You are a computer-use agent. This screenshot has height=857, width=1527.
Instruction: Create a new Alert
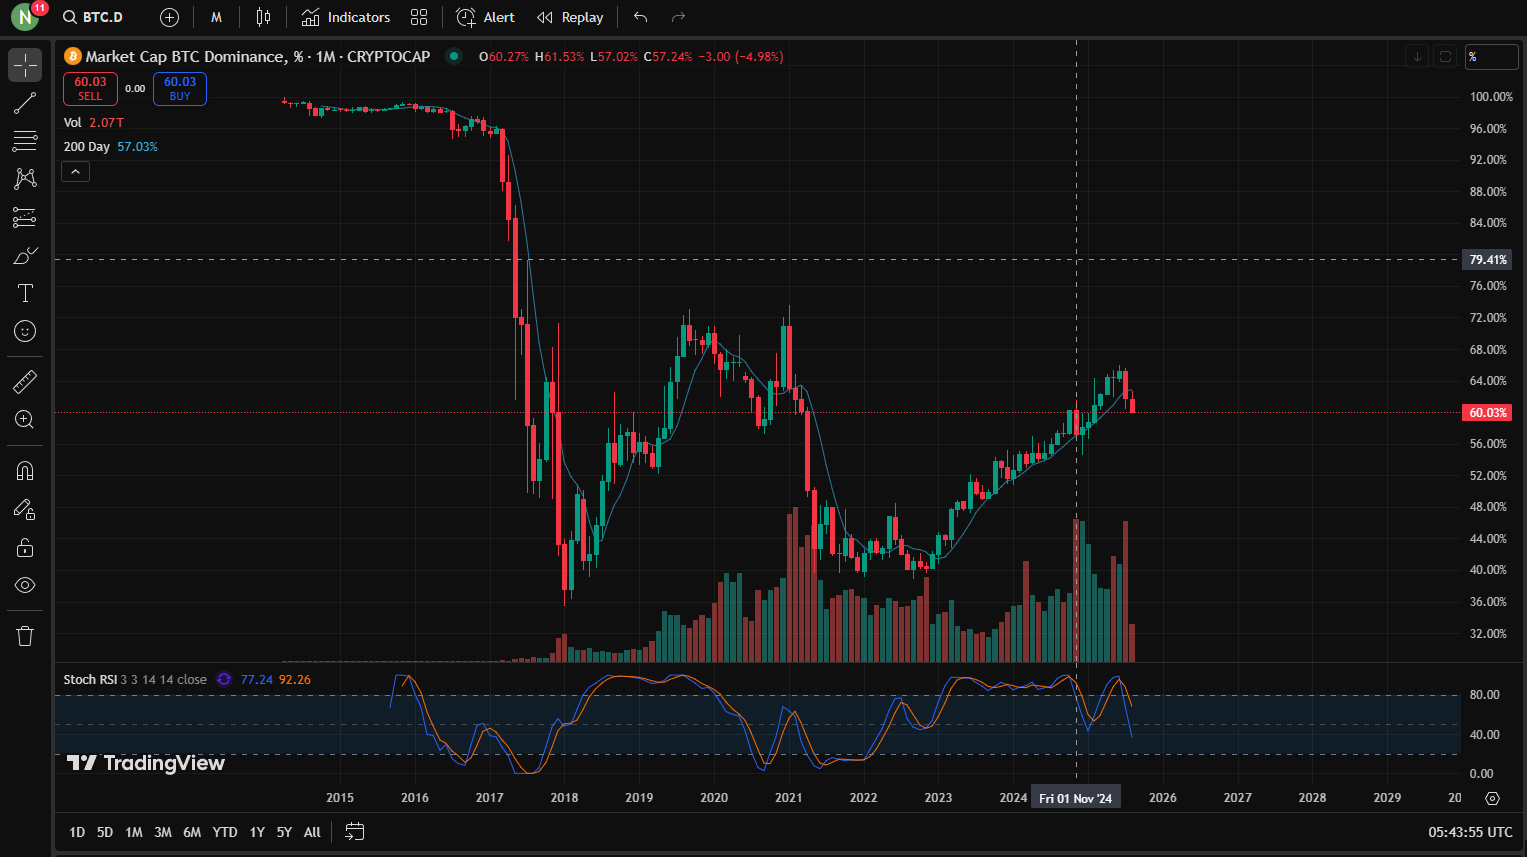(x=485, y=17)
